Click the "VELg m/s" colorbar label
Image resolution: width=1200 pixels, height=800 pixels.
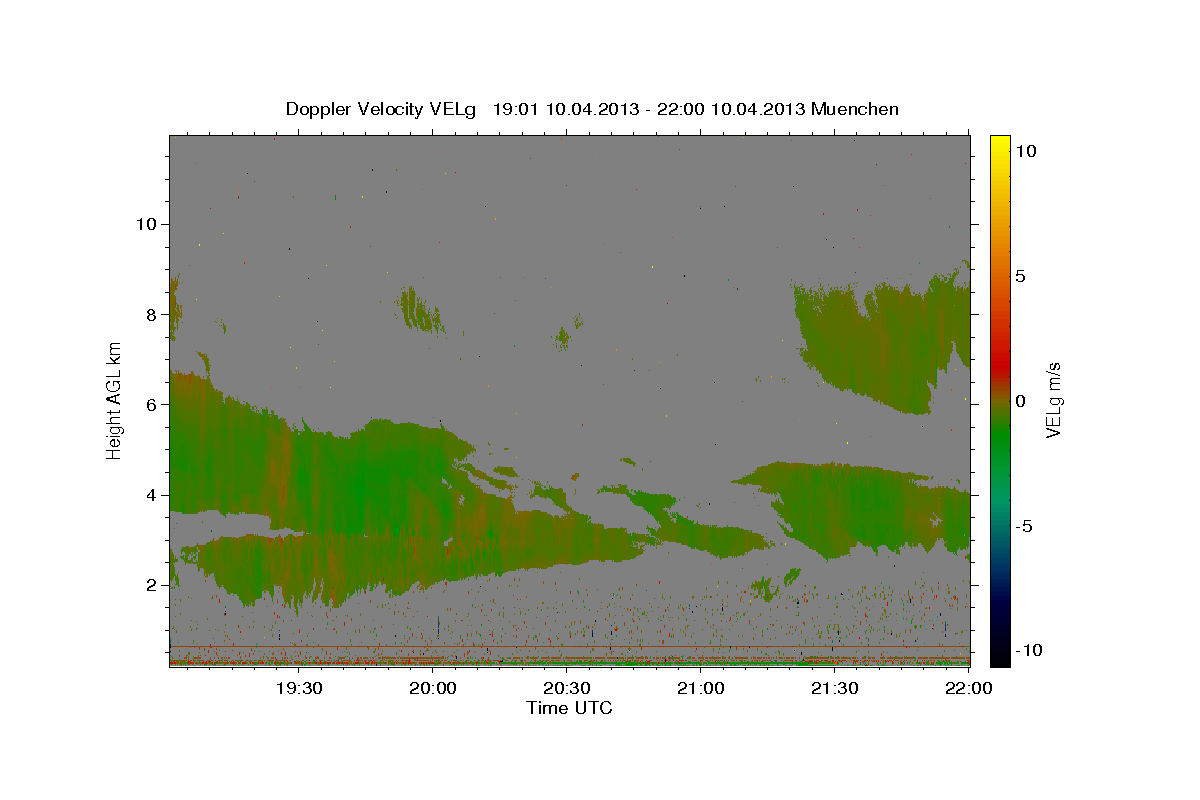click(1053, 400)
